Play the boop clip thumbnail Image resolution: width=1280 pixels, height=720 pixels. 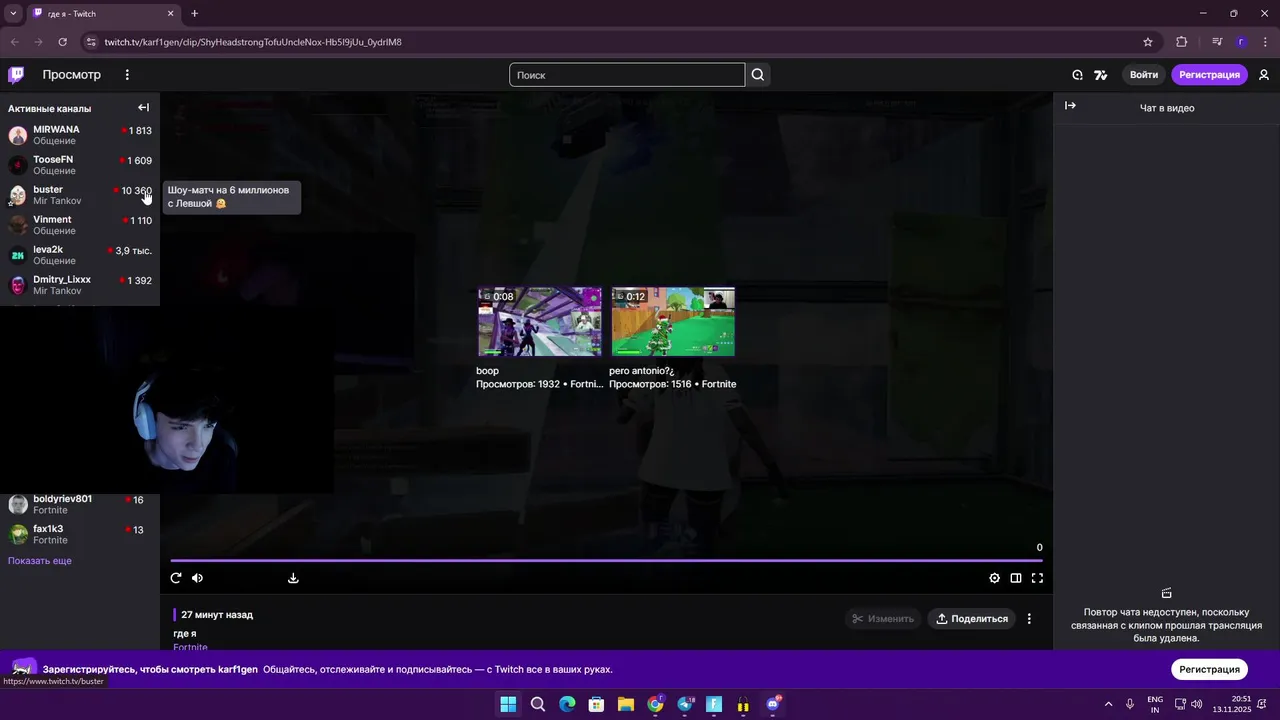tap(540, 322)
